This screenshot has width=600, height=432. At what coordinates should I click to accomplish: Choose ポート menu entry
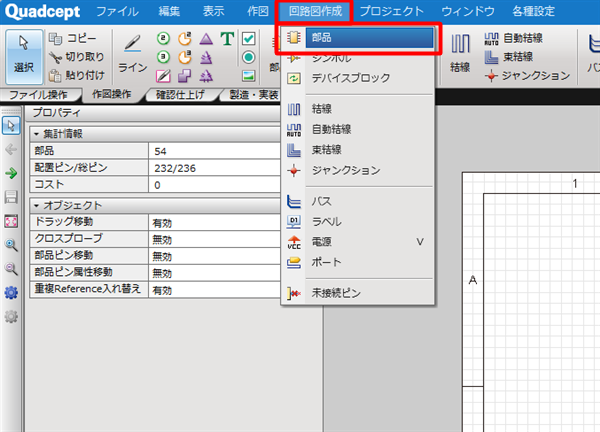(x=359, y=262)
